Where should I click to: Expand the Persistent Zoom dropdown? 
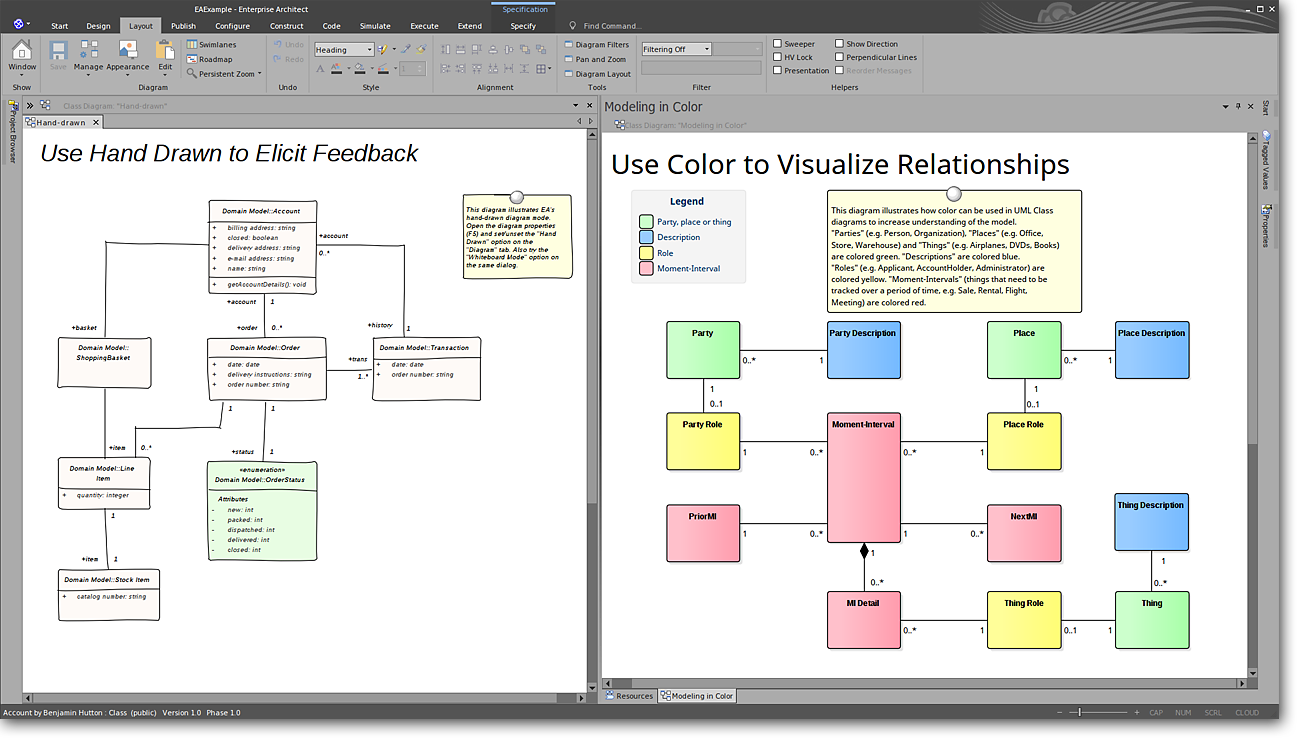click(x=259, y=74)
